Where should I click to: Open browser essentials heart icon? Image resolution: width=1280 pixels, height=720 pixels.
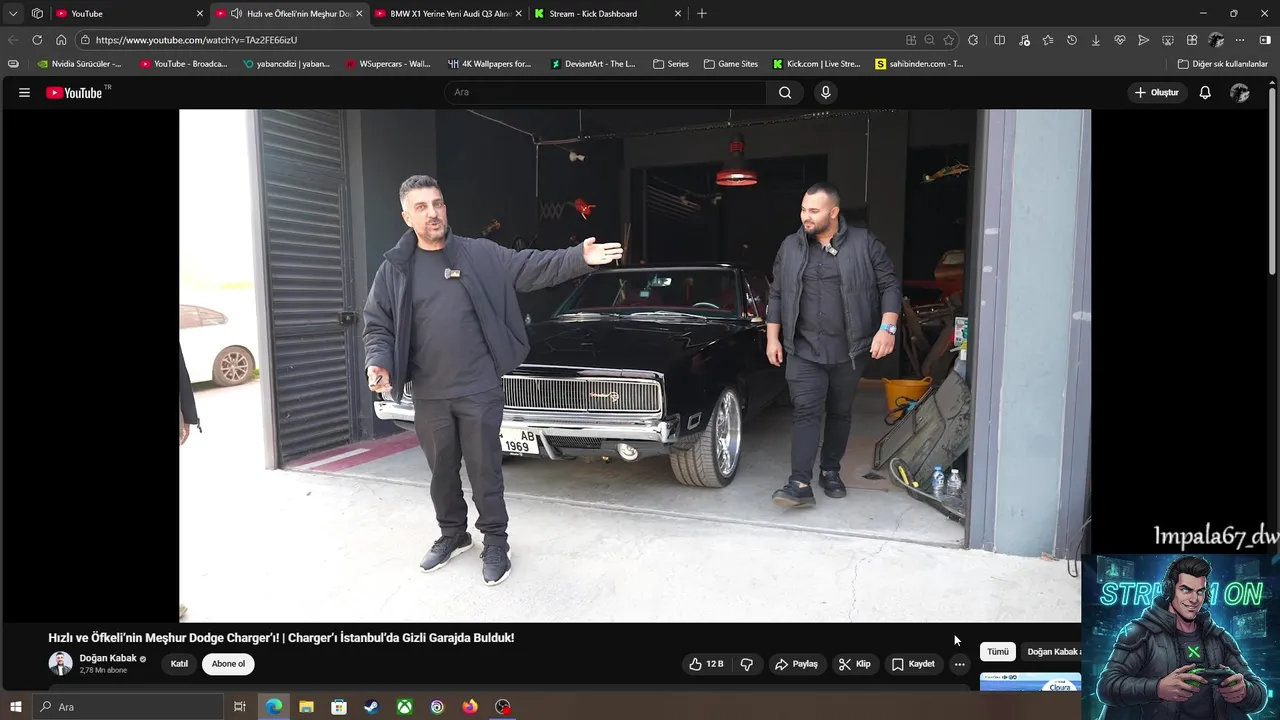coord(1120,40)
